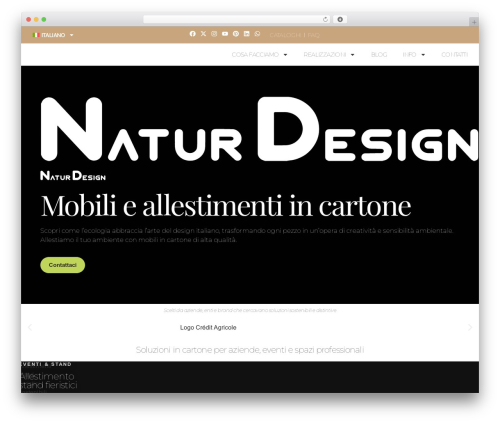The width and height of the screenshot is (500, 423).
Task: Open the Pinterest social icon
Action: point(236,34)
